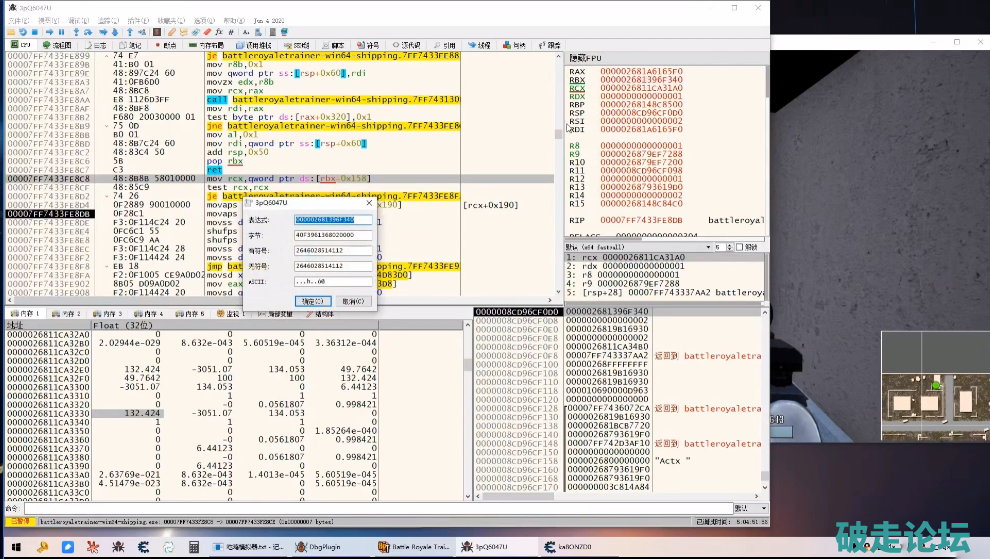Click the Restart program toolbar icon
This screenshot has height=559, width=990.
[x=22, y=32]
